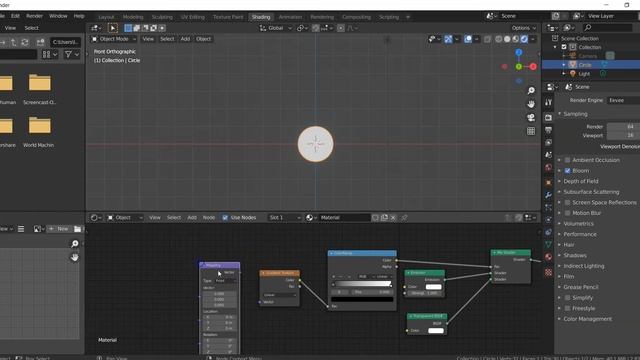Activate the Select Box tool icon

pos(113,28)
